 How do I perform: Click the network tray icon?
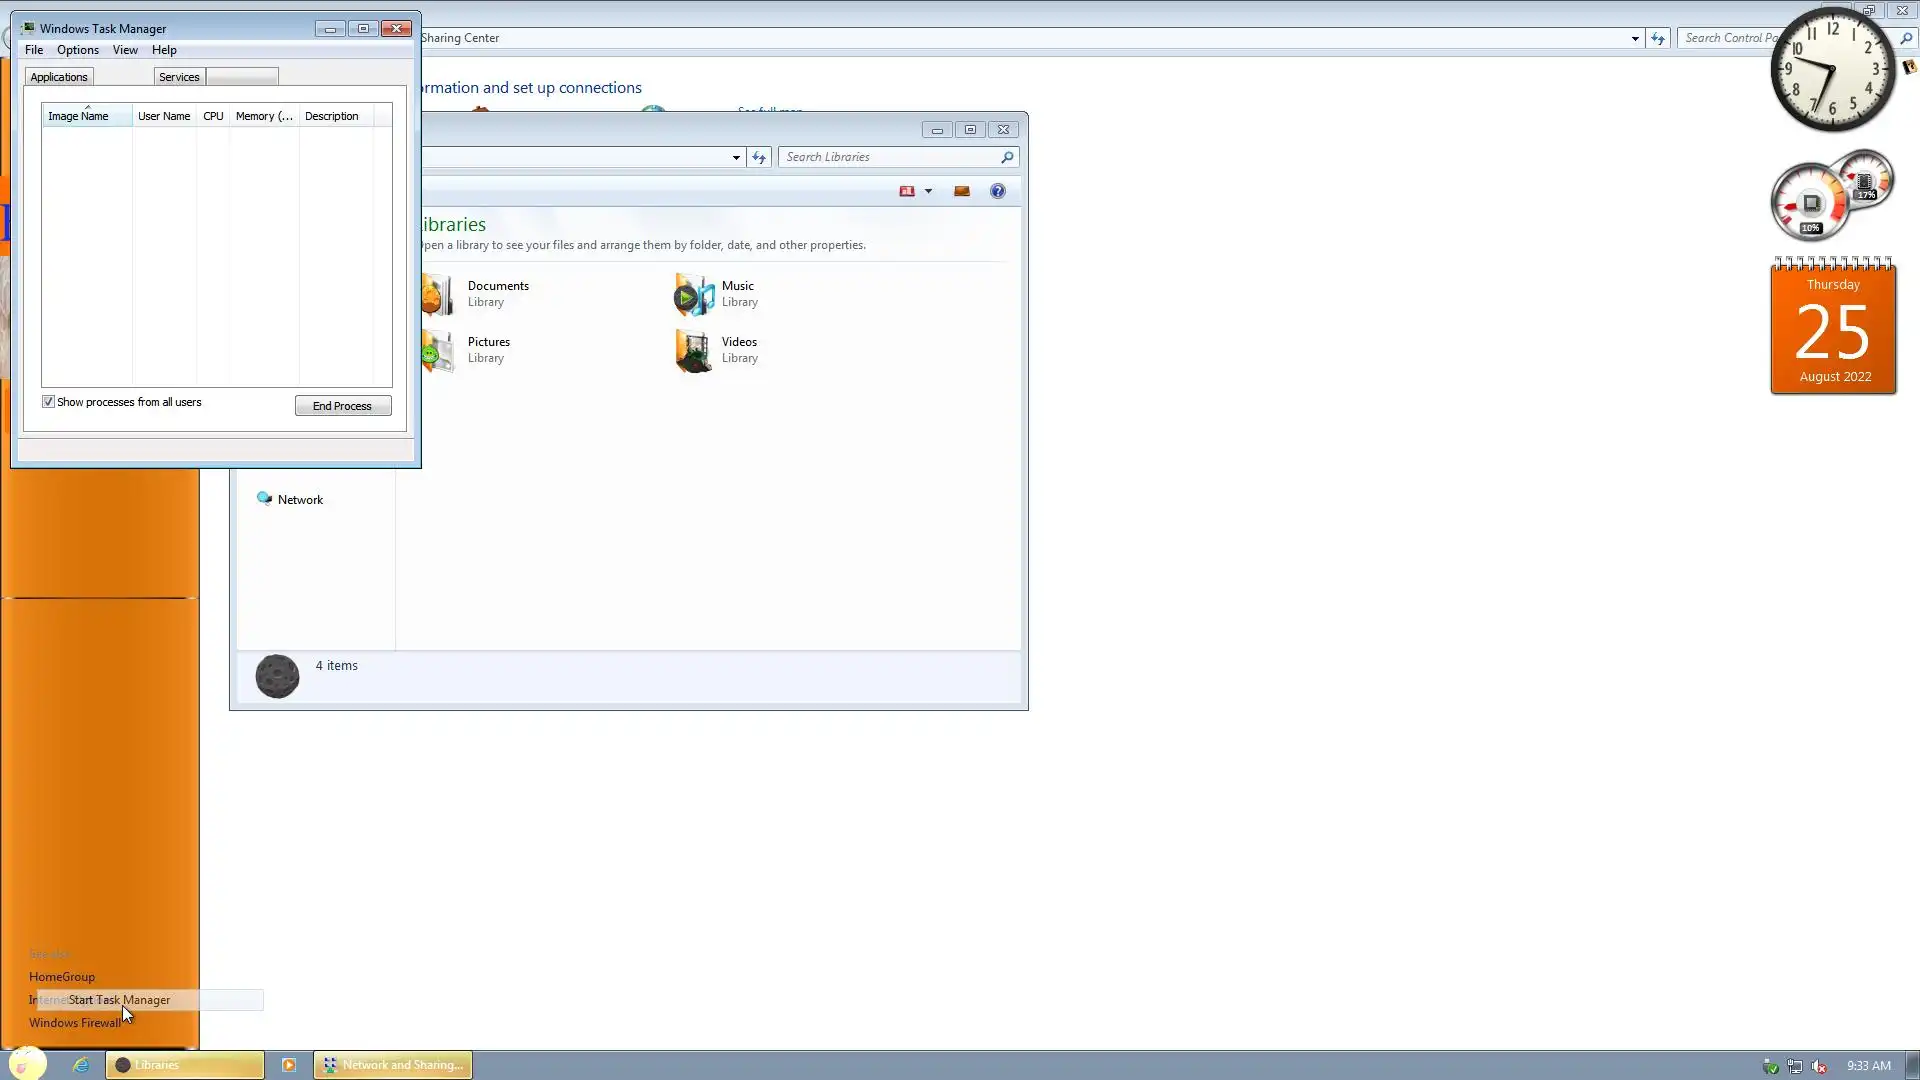coord(1795,1066)
